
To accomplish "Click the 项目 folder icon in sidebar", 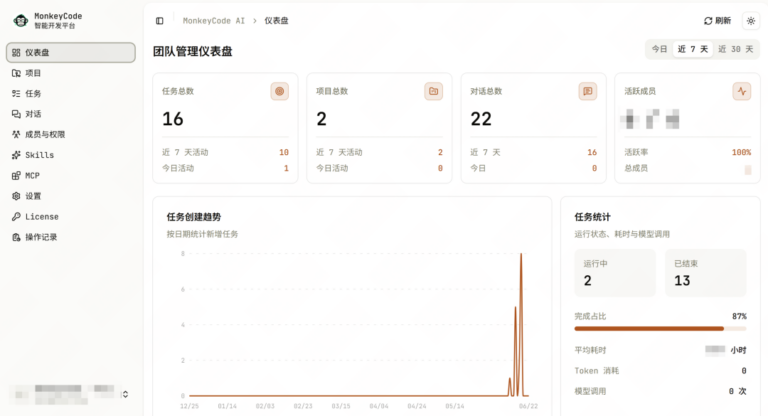I will click(x=16, y=73).
